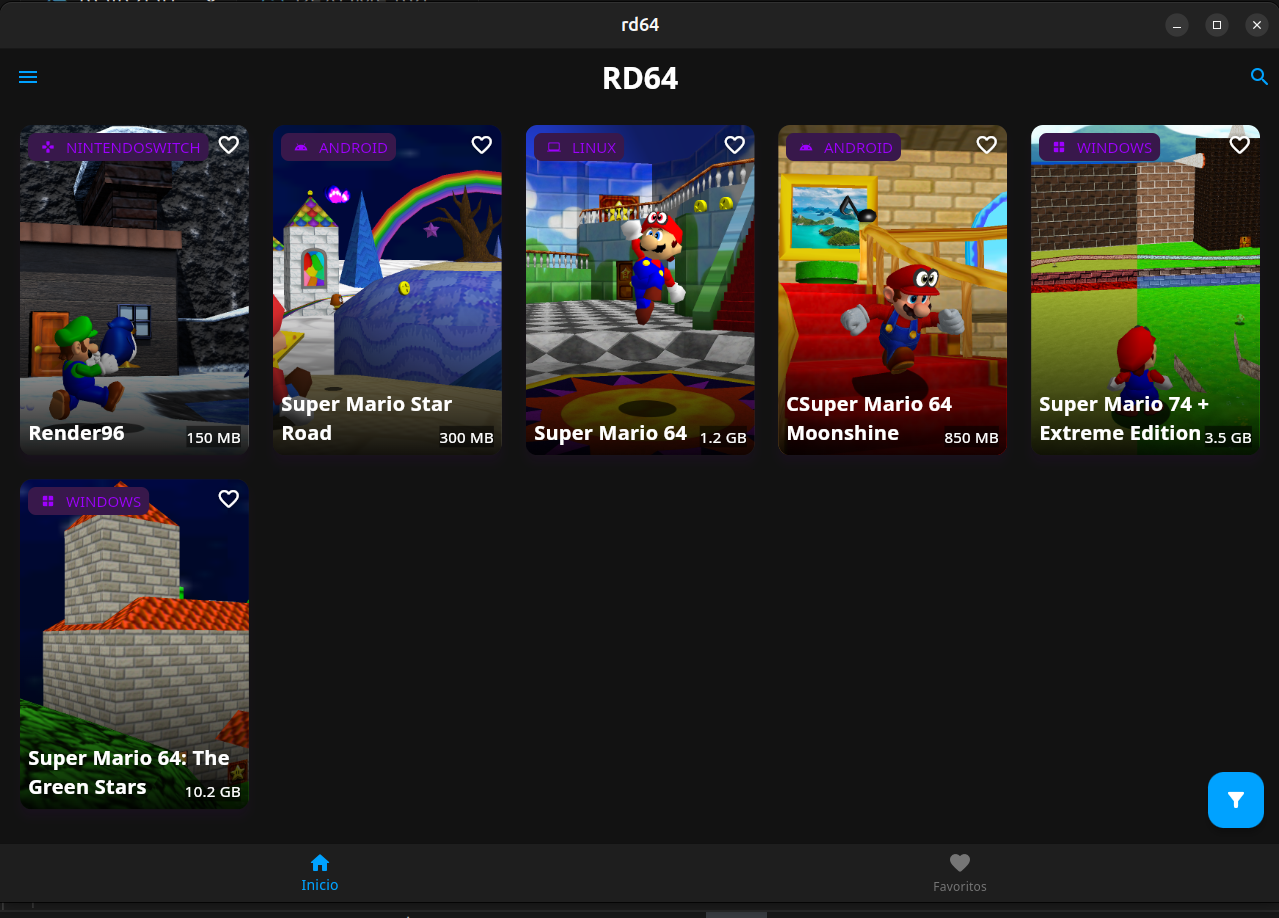
Task: Click the ANDROID badge on Super Mario Star Road
Action: [x=338, y=147]
